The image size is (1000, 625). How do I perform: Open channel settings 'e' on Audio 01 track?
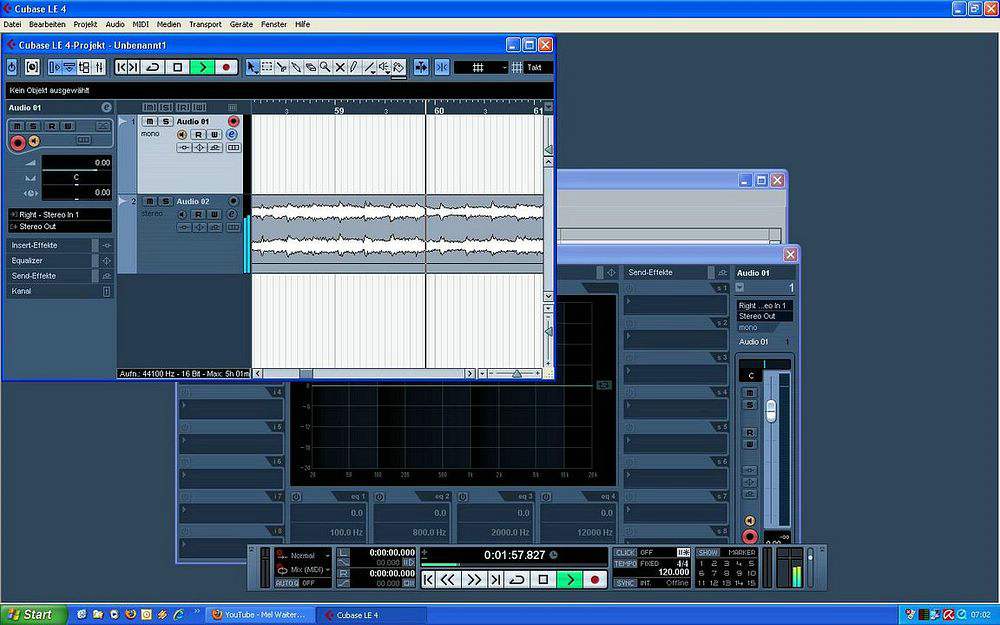tap(232, 135)
